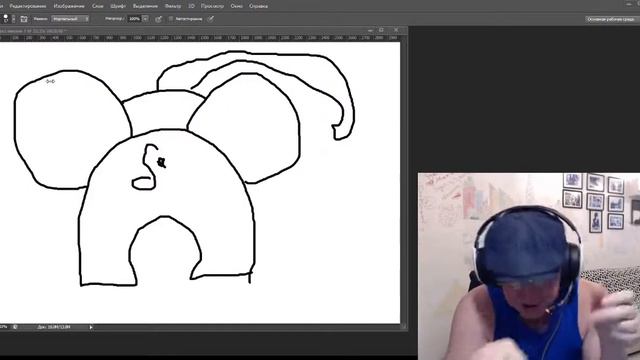Click the zoom percentage field in the status bar
The width and height of the screenshot is (640, 360).
[x=4, y=327]
